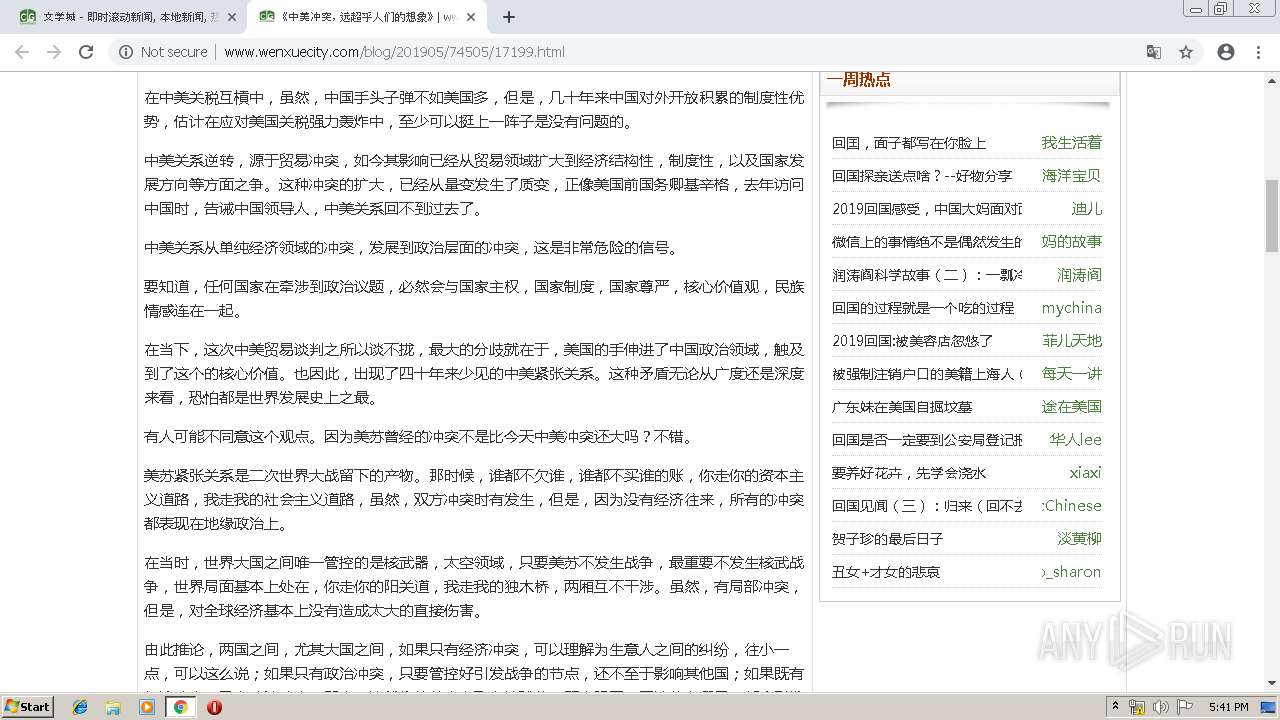
Task: Close the 中美冲突 blog tab
Action: [471, 17]
